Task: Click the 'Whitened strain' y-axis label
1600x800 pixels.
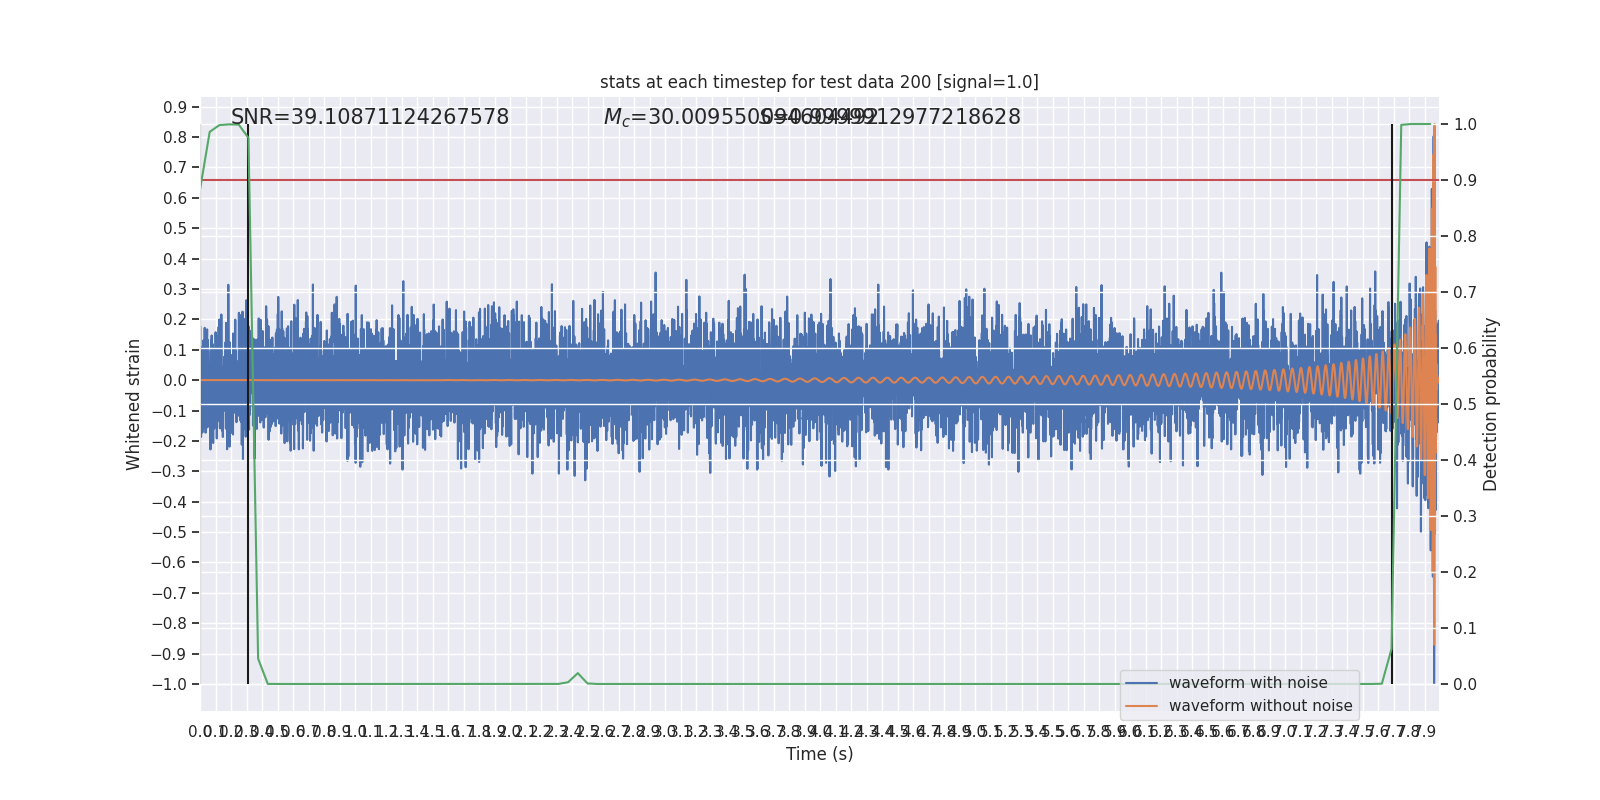Action: (134, 404)
